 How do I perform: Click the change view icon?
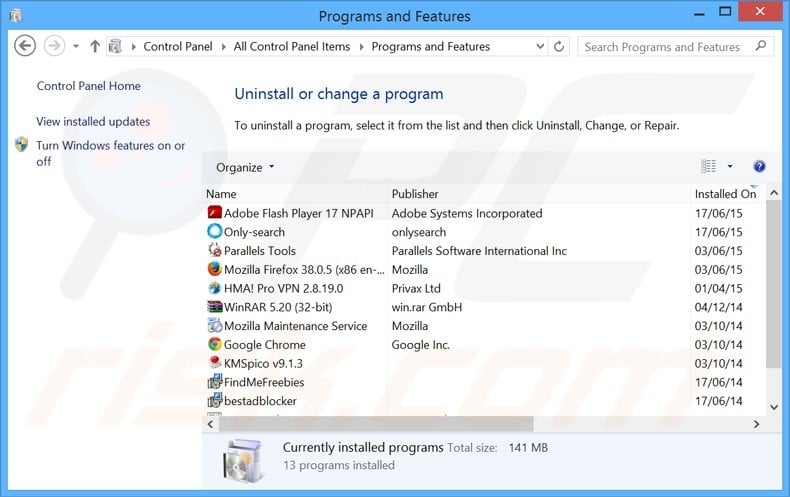708,166
